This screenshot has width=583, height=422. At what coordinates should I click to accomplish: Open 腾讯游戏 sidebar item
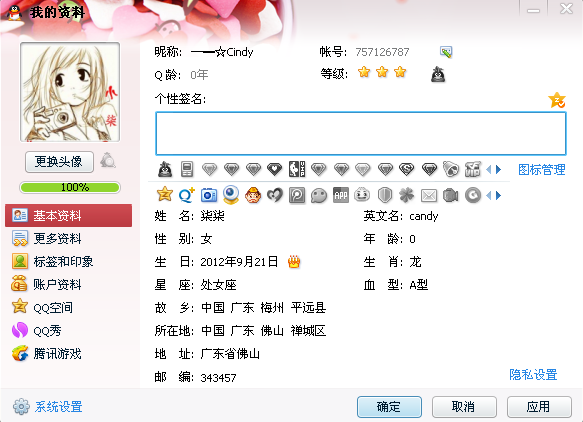pyautogui.click(x=46, y=354)
